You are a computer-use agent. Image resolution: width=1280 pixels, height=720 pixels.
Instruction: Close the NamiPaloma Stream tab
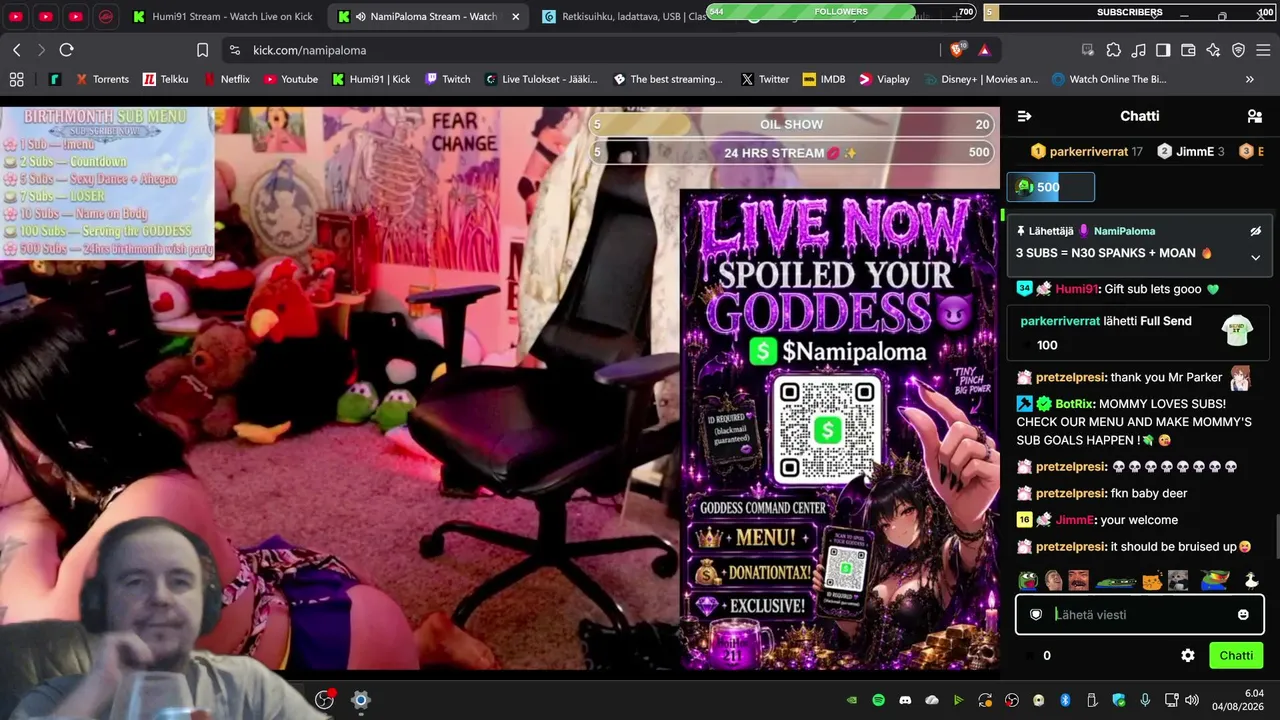[x=516, y=17]
